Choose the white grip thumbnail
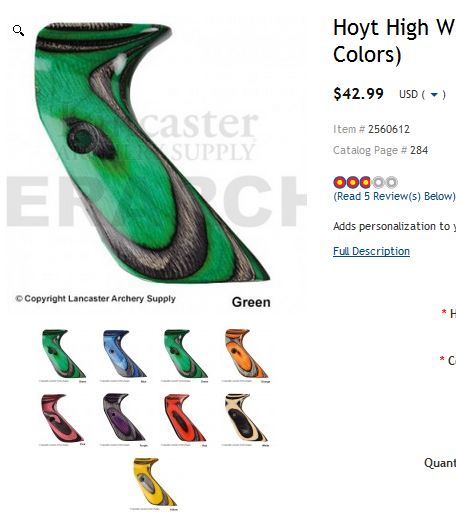 coord(246,419)
